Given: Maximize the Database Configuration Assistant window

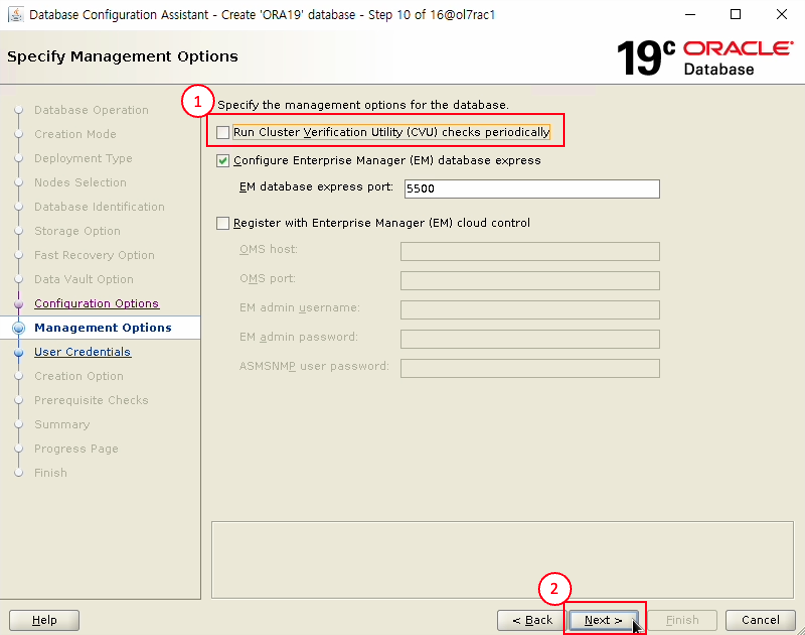Looking at the screenshot, I should (735, 14).
